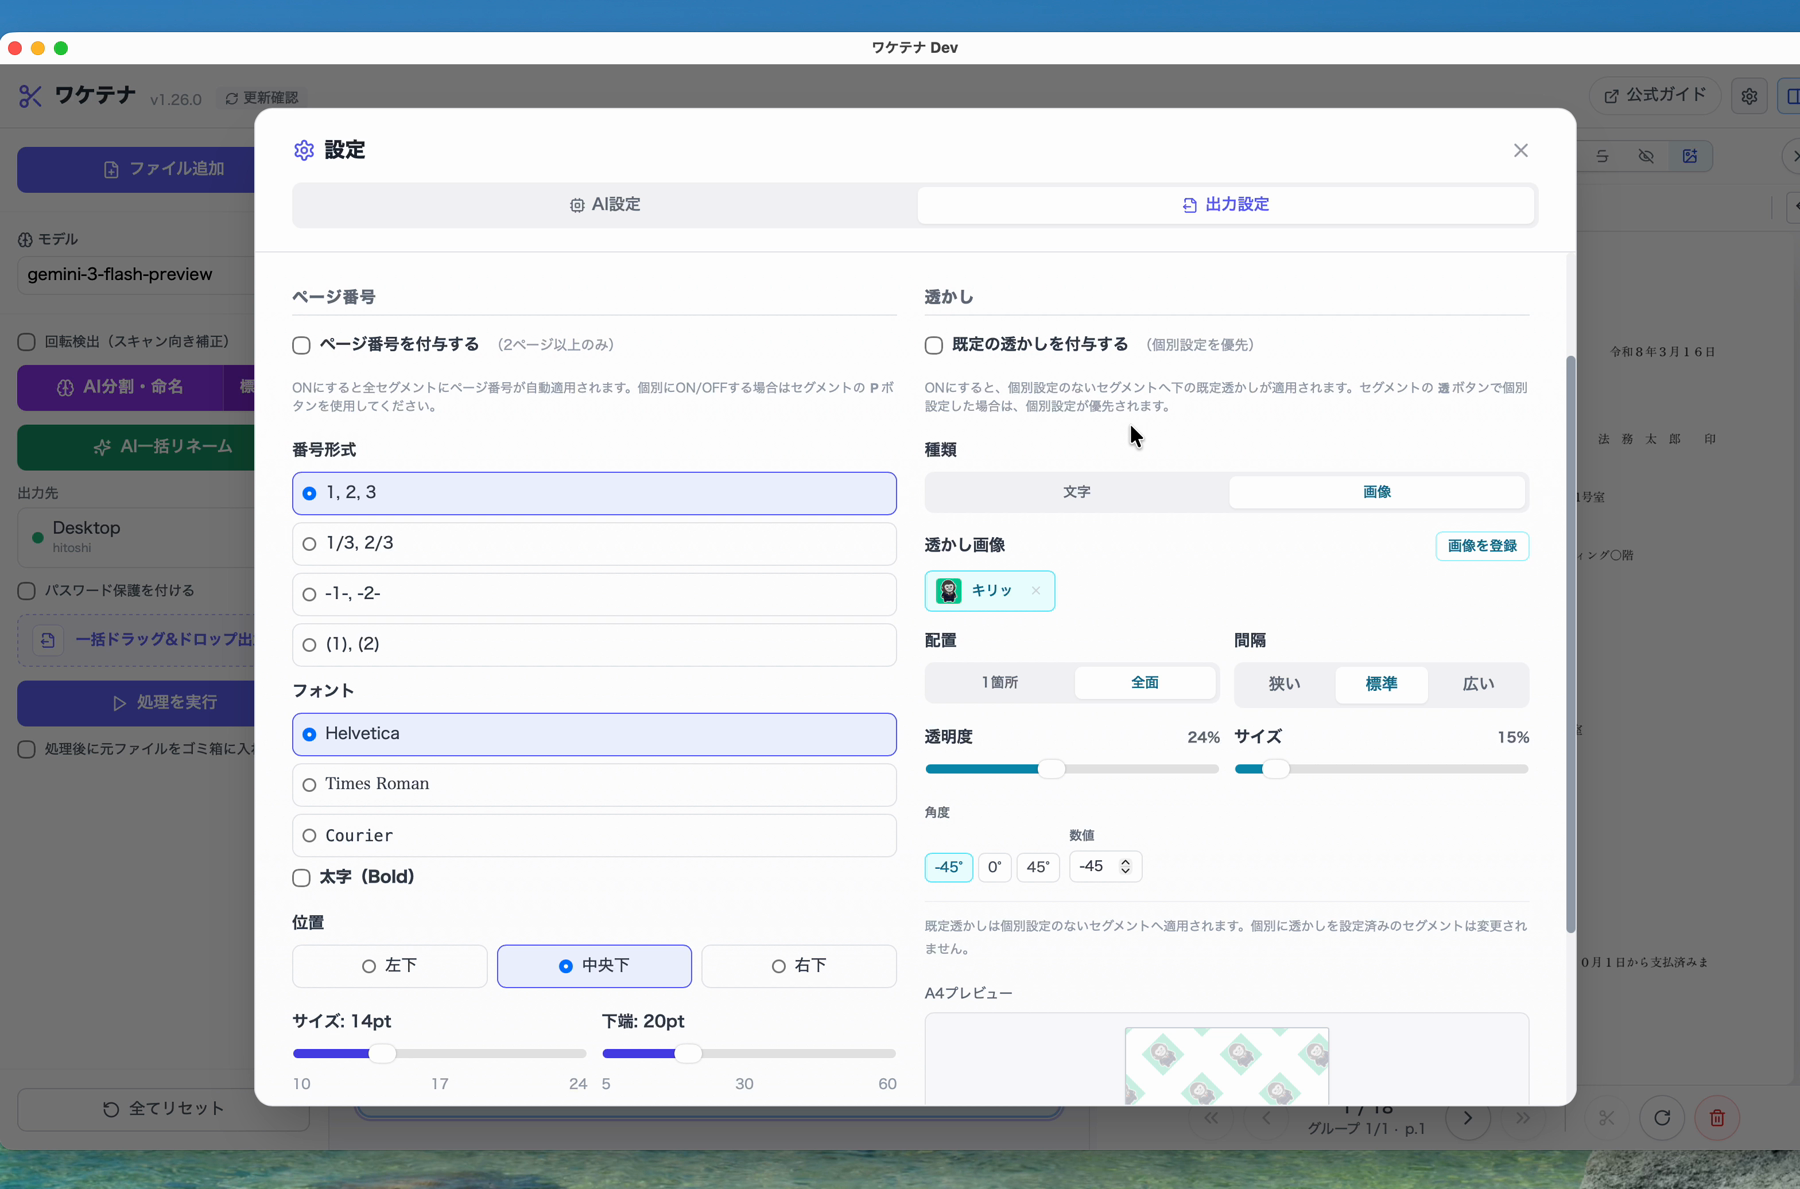1800x1189 pixels.
Task: Go to next page with chevron arrow
Action: (x=1467, y=1117)
